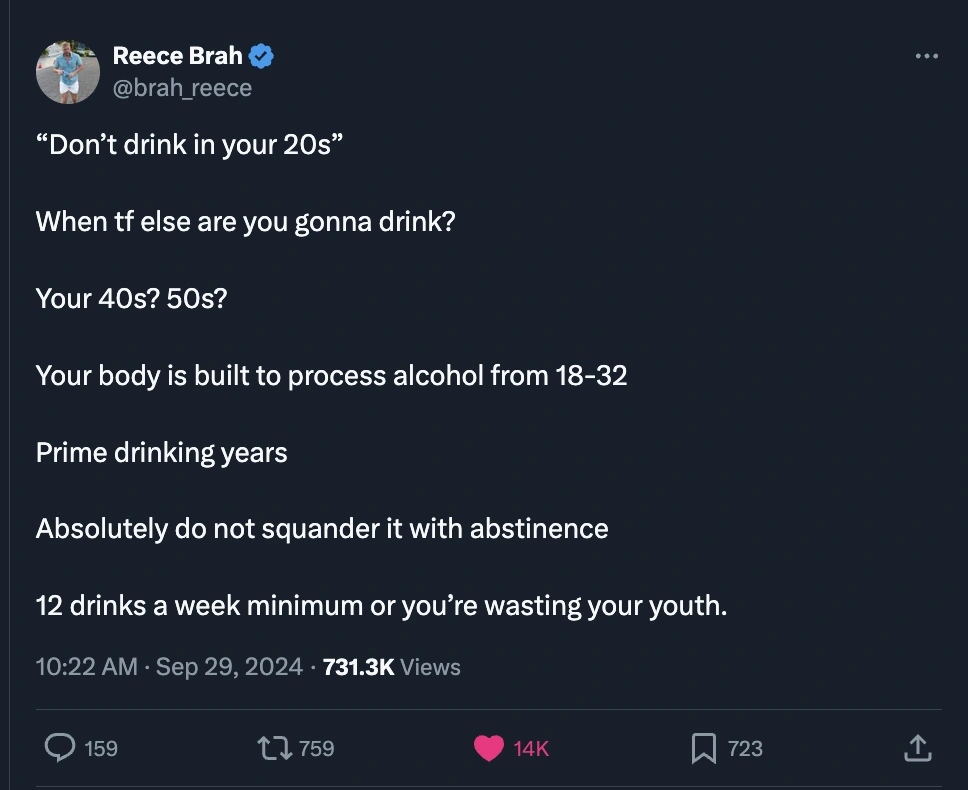Click the quoted "Don't drink in your 20s" line
The height and width of the screenshot is (790, 968).
(189, 144)
